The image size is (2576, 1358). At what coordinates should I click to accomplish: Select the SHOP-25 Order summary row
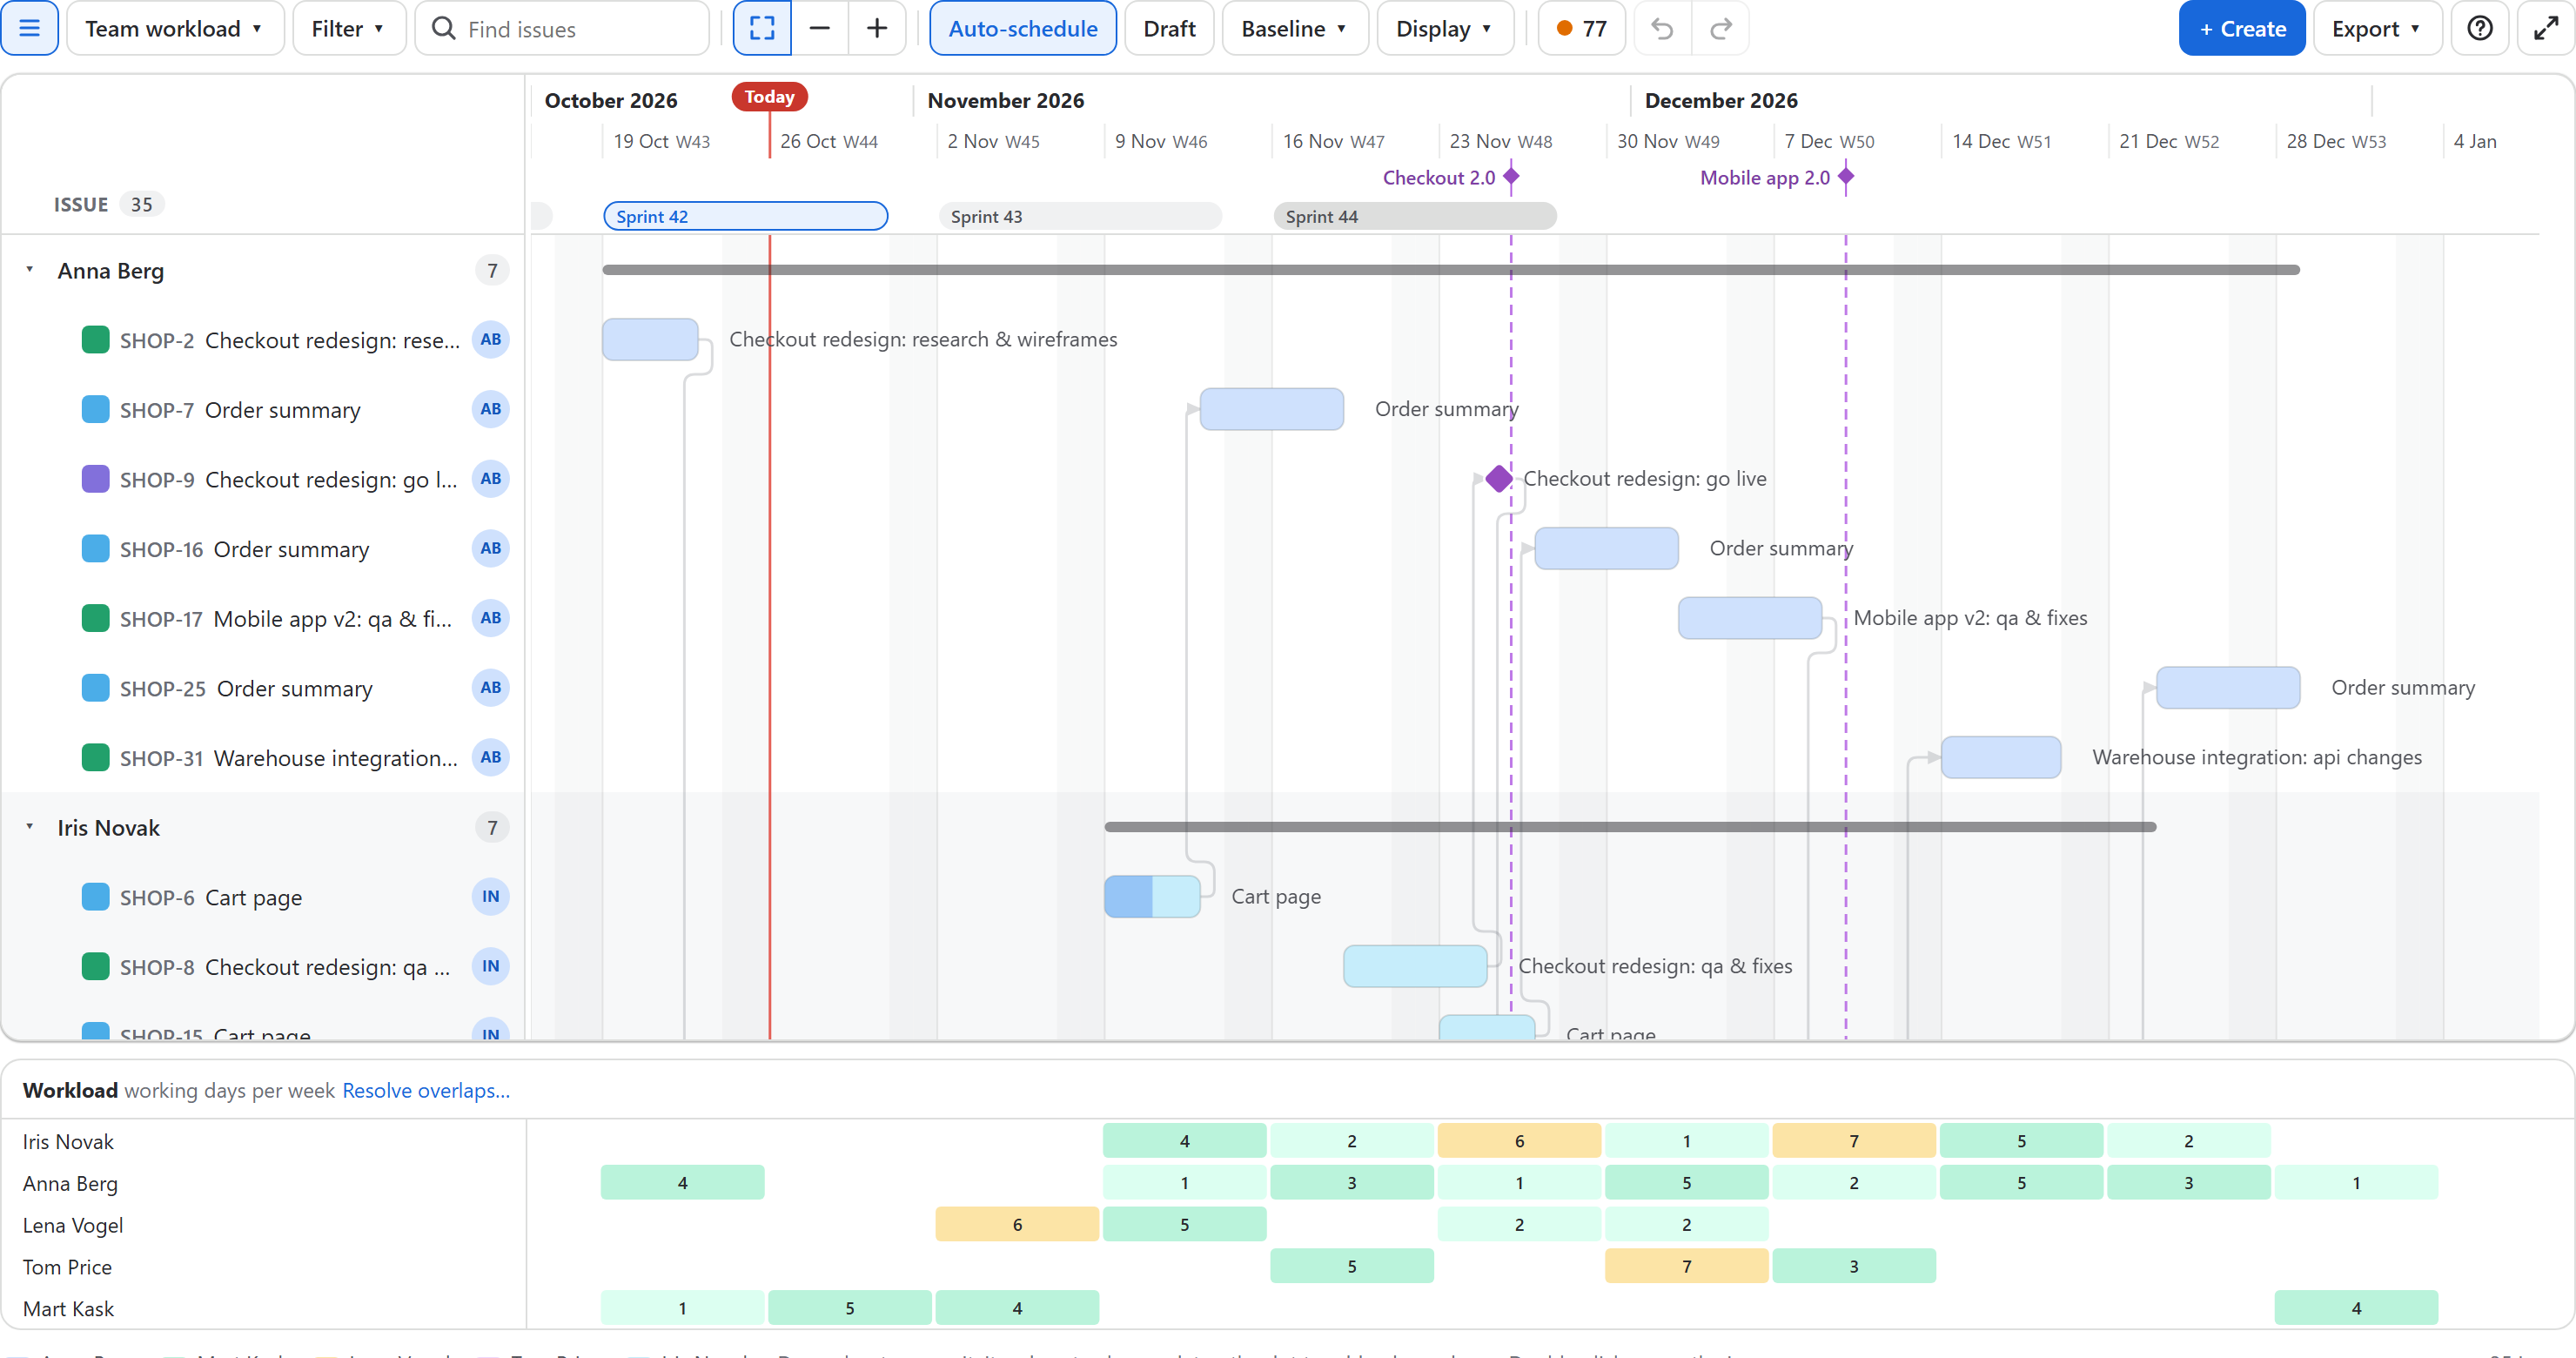[263, 688]
